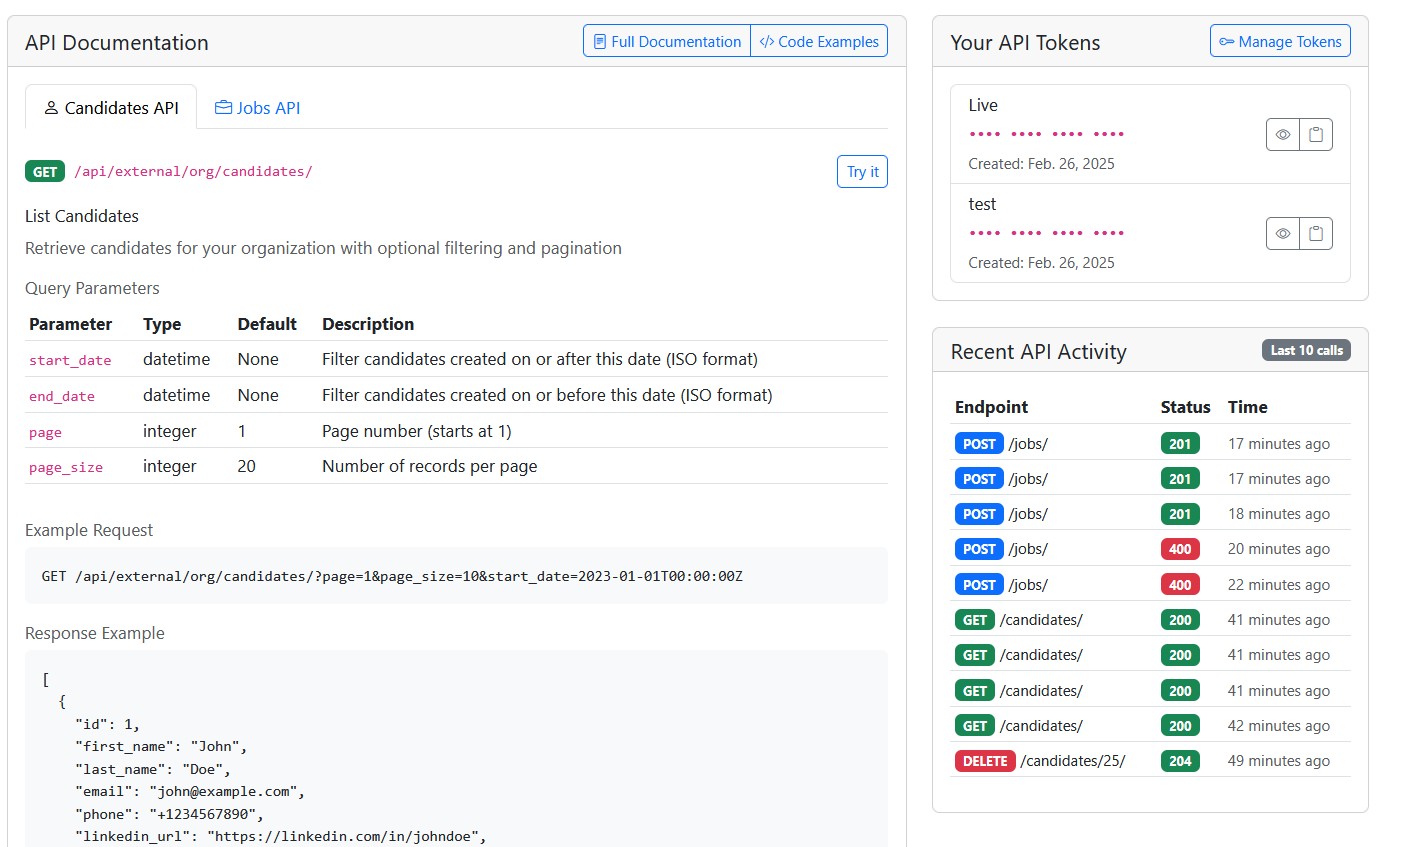This screenshot has width=1401, height=847.
Task: Click the Status column header
Action: pyautogui.click(x=1185, y=407)
